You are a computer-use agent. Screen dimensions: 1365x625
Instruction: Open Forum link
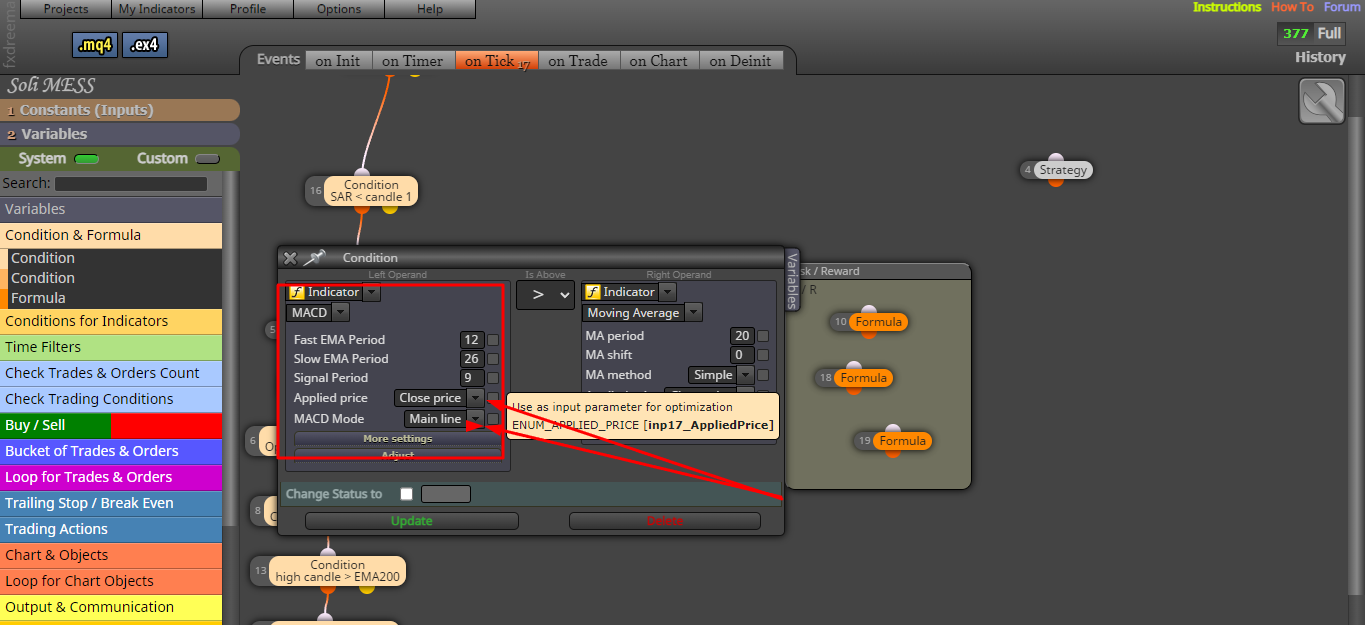[x=1342, y=7]
